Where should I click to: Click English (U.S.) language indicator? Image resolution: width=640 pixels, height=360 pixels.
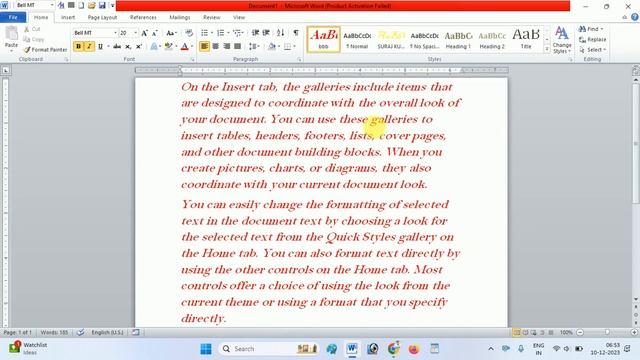tap(107, 333)
